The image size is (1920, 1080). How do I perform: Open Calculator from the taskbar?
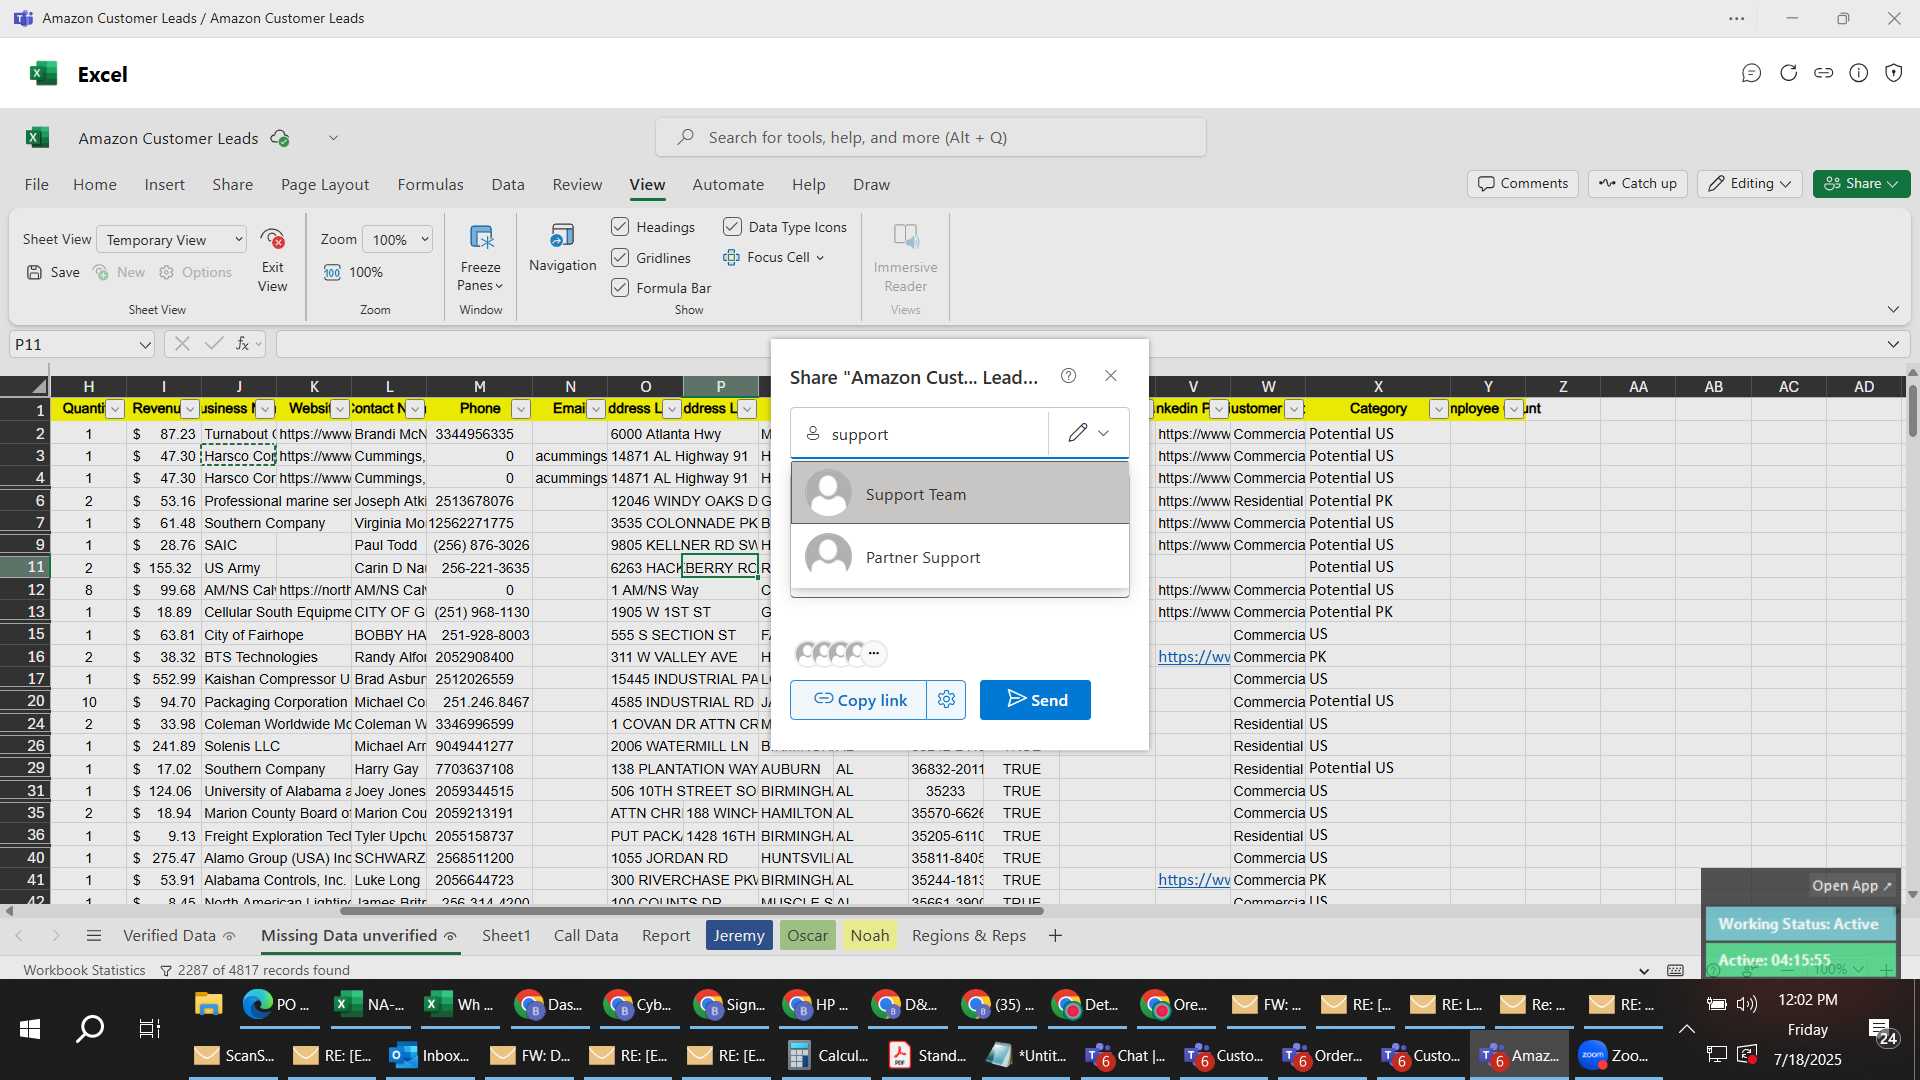[828, 1055]
